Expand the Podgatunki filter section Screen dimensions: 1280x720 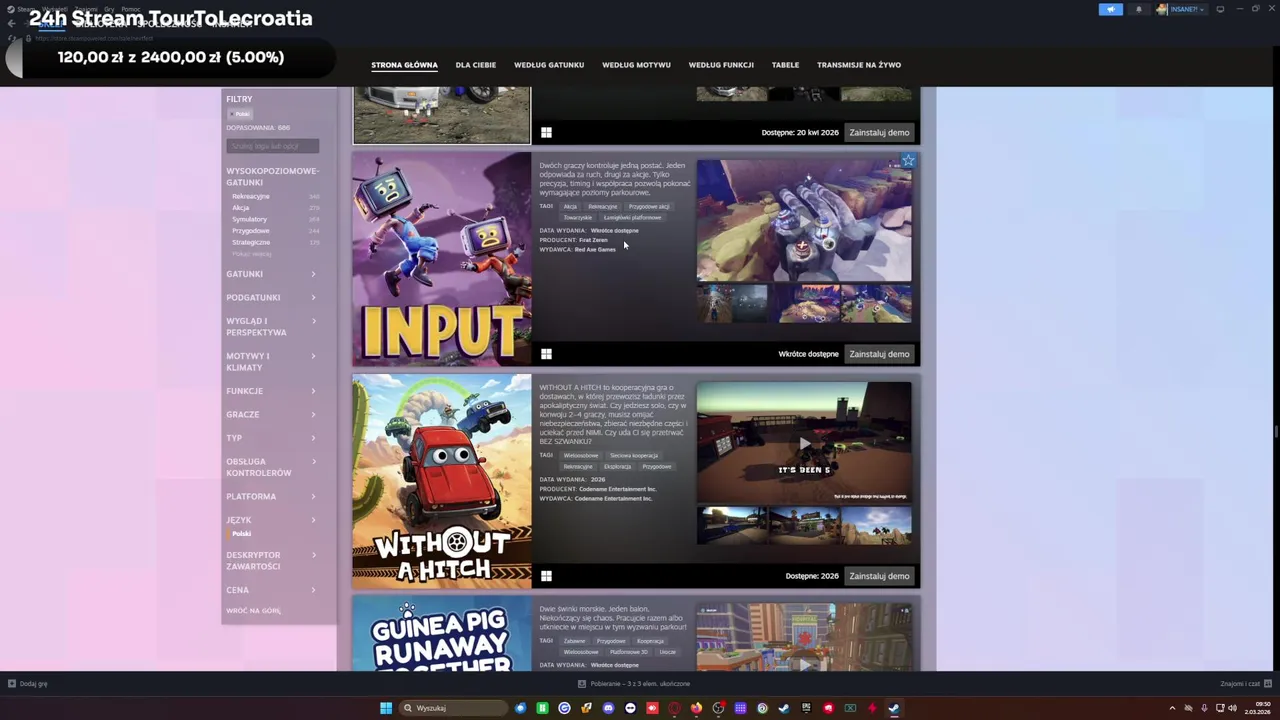(x=271, y=297)
